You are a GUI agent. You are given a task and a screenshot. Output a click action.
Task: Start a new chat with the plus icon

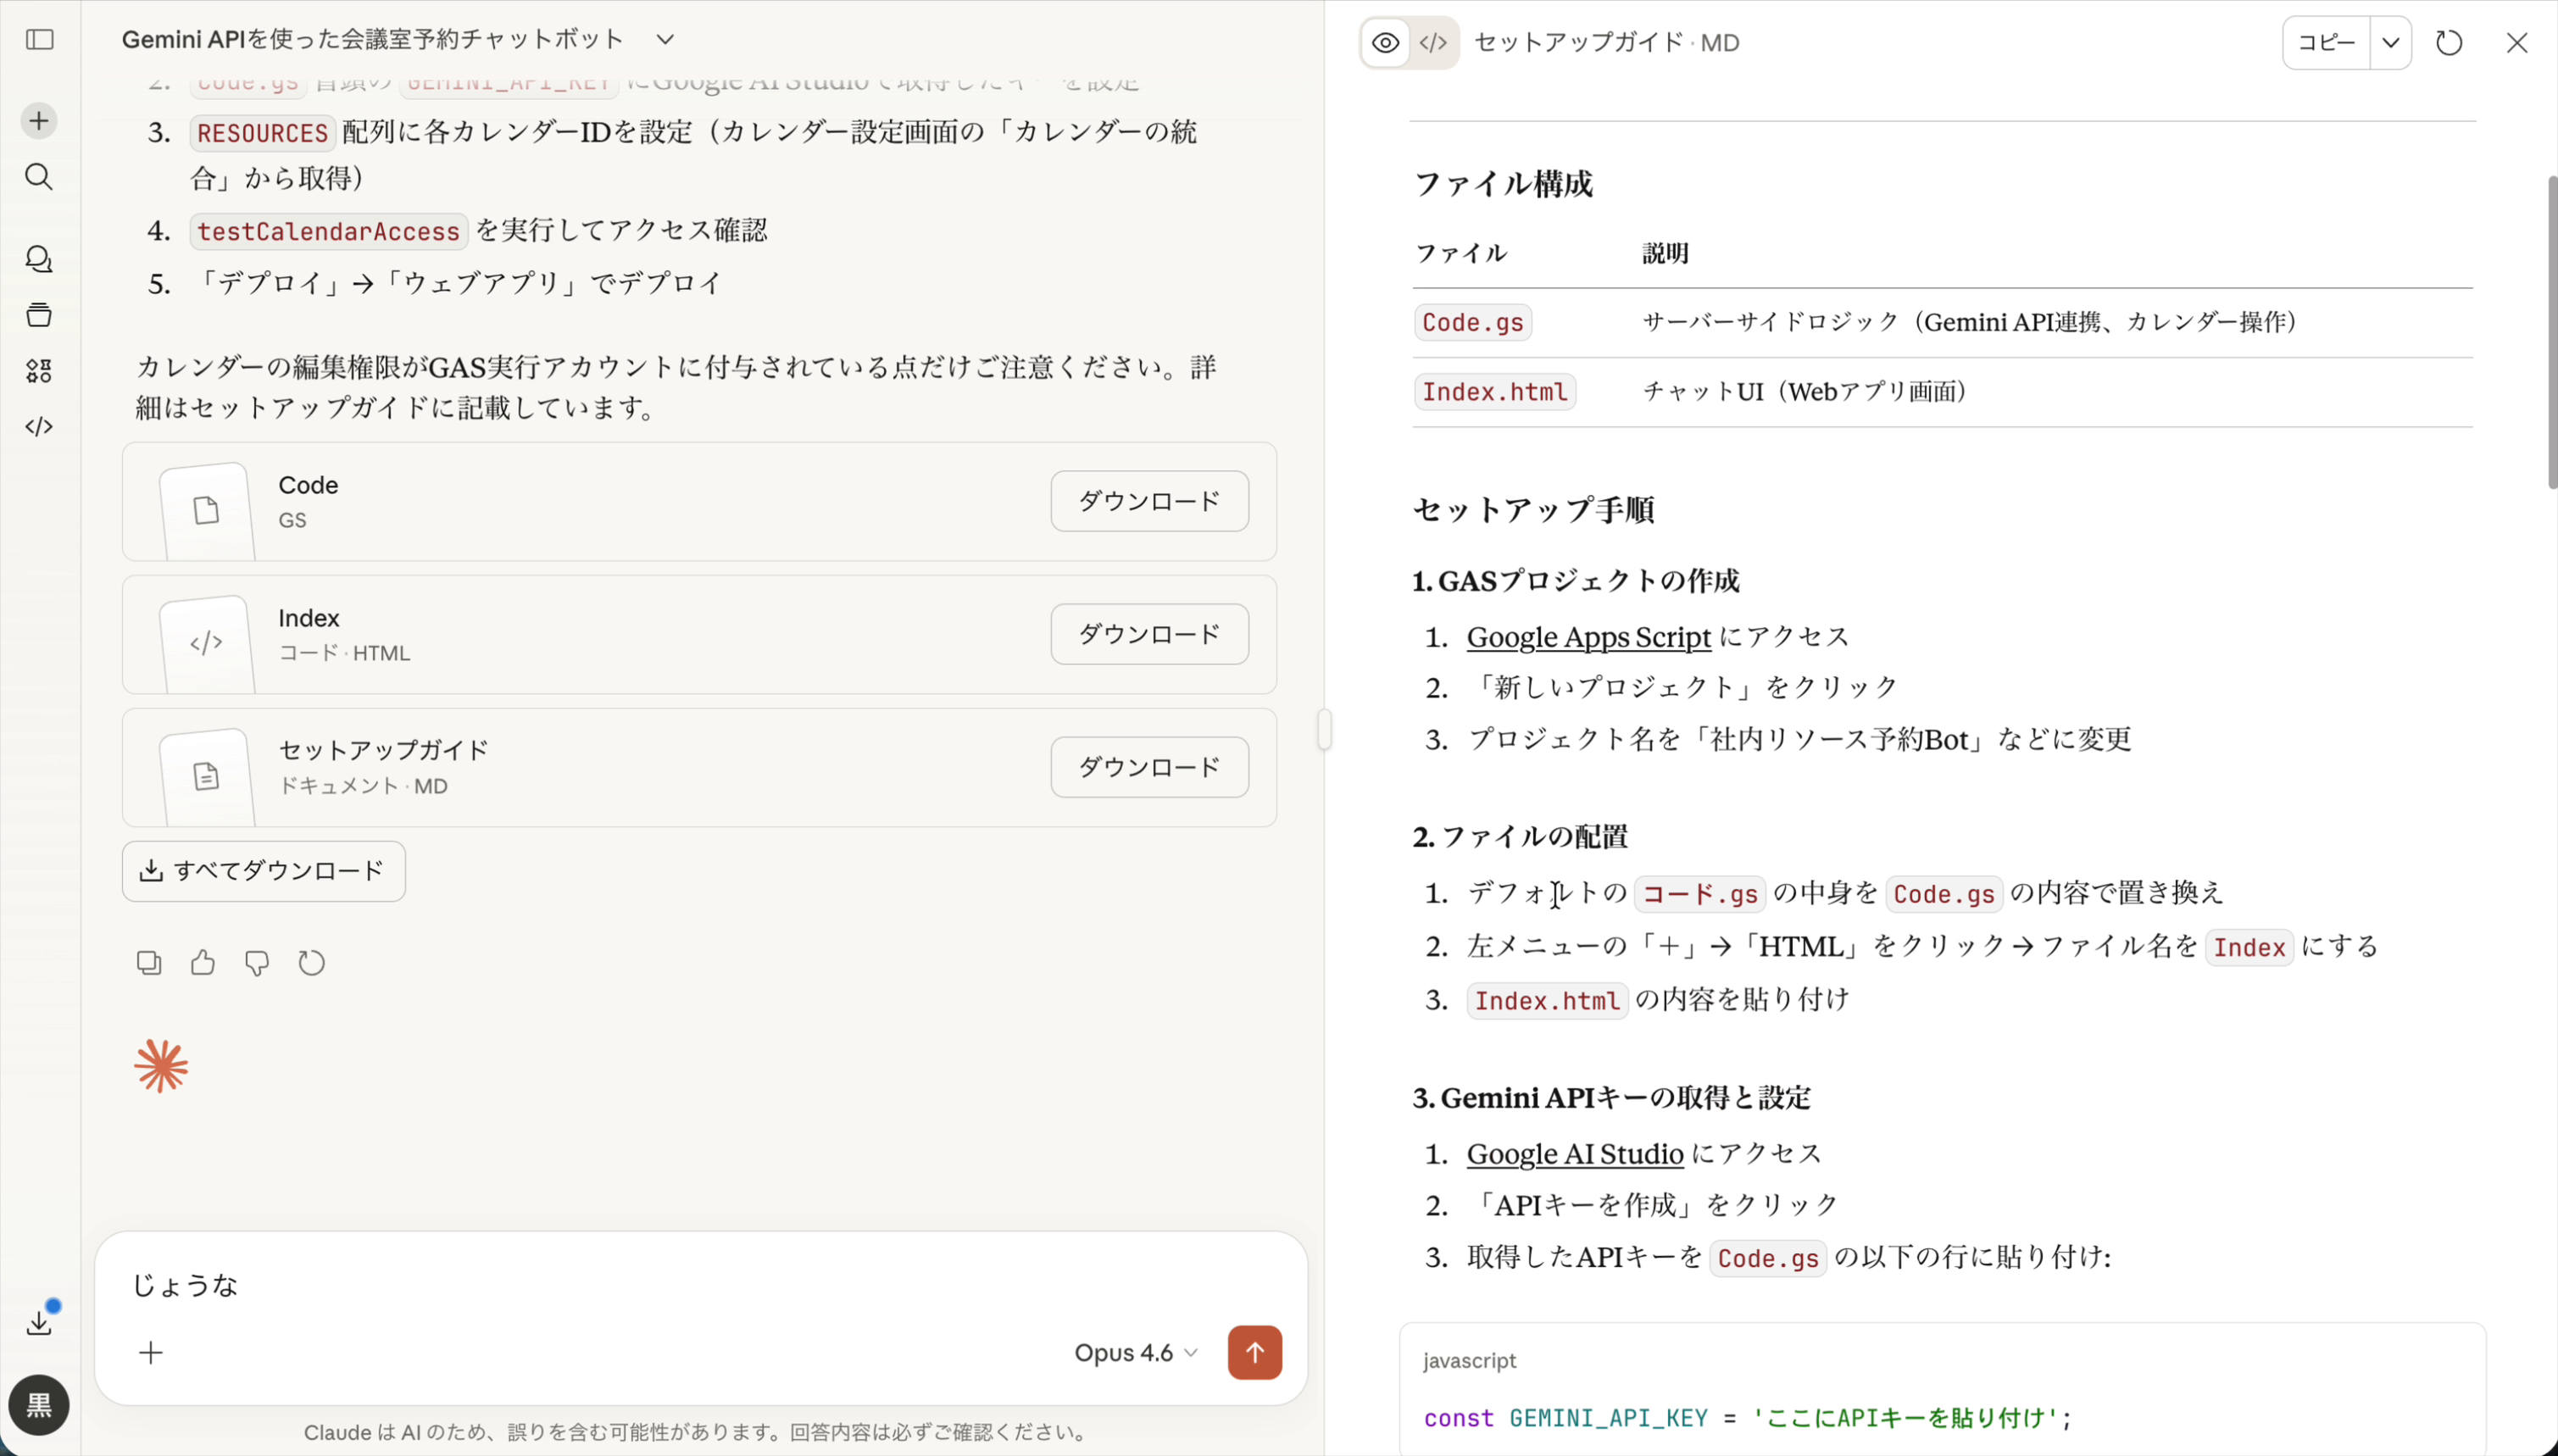point(38,120)
